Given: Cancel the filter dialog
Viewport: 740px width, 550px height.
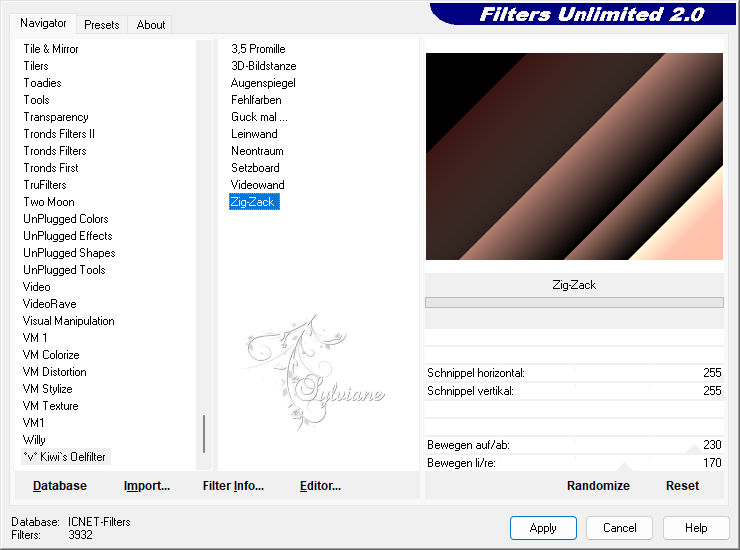Looking at the screenshot, I should coord(620,528).
